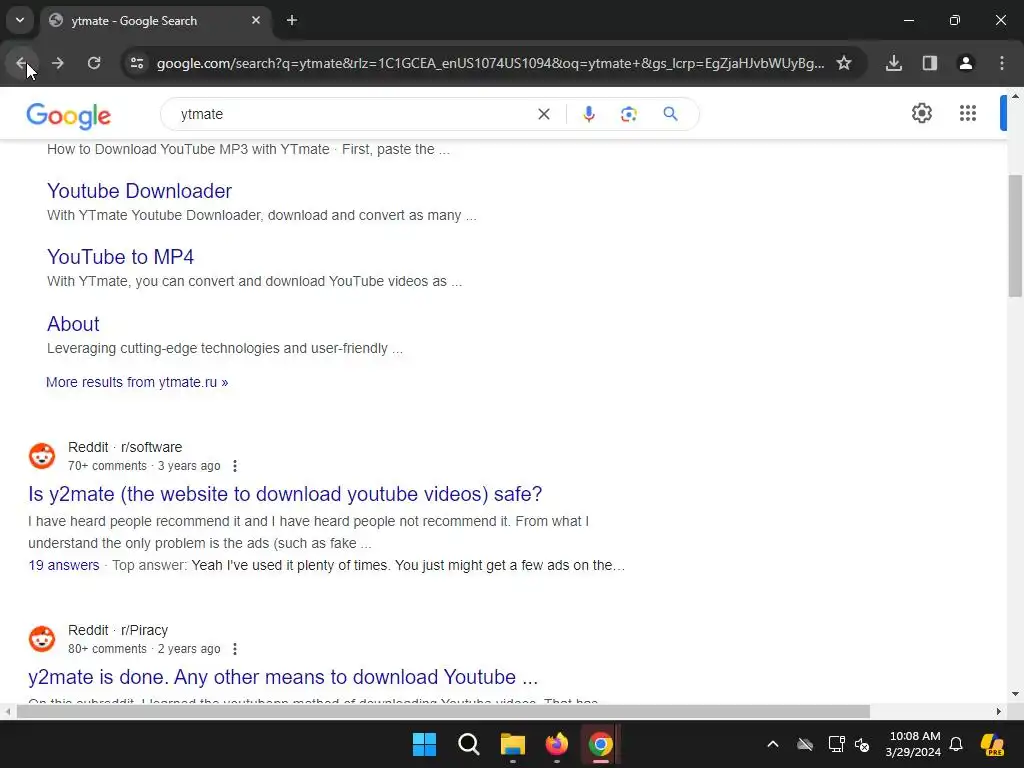This screenshot has height=768, width=1024.
Task: Open Chrome downloads icon
Action: click(894, 63)
